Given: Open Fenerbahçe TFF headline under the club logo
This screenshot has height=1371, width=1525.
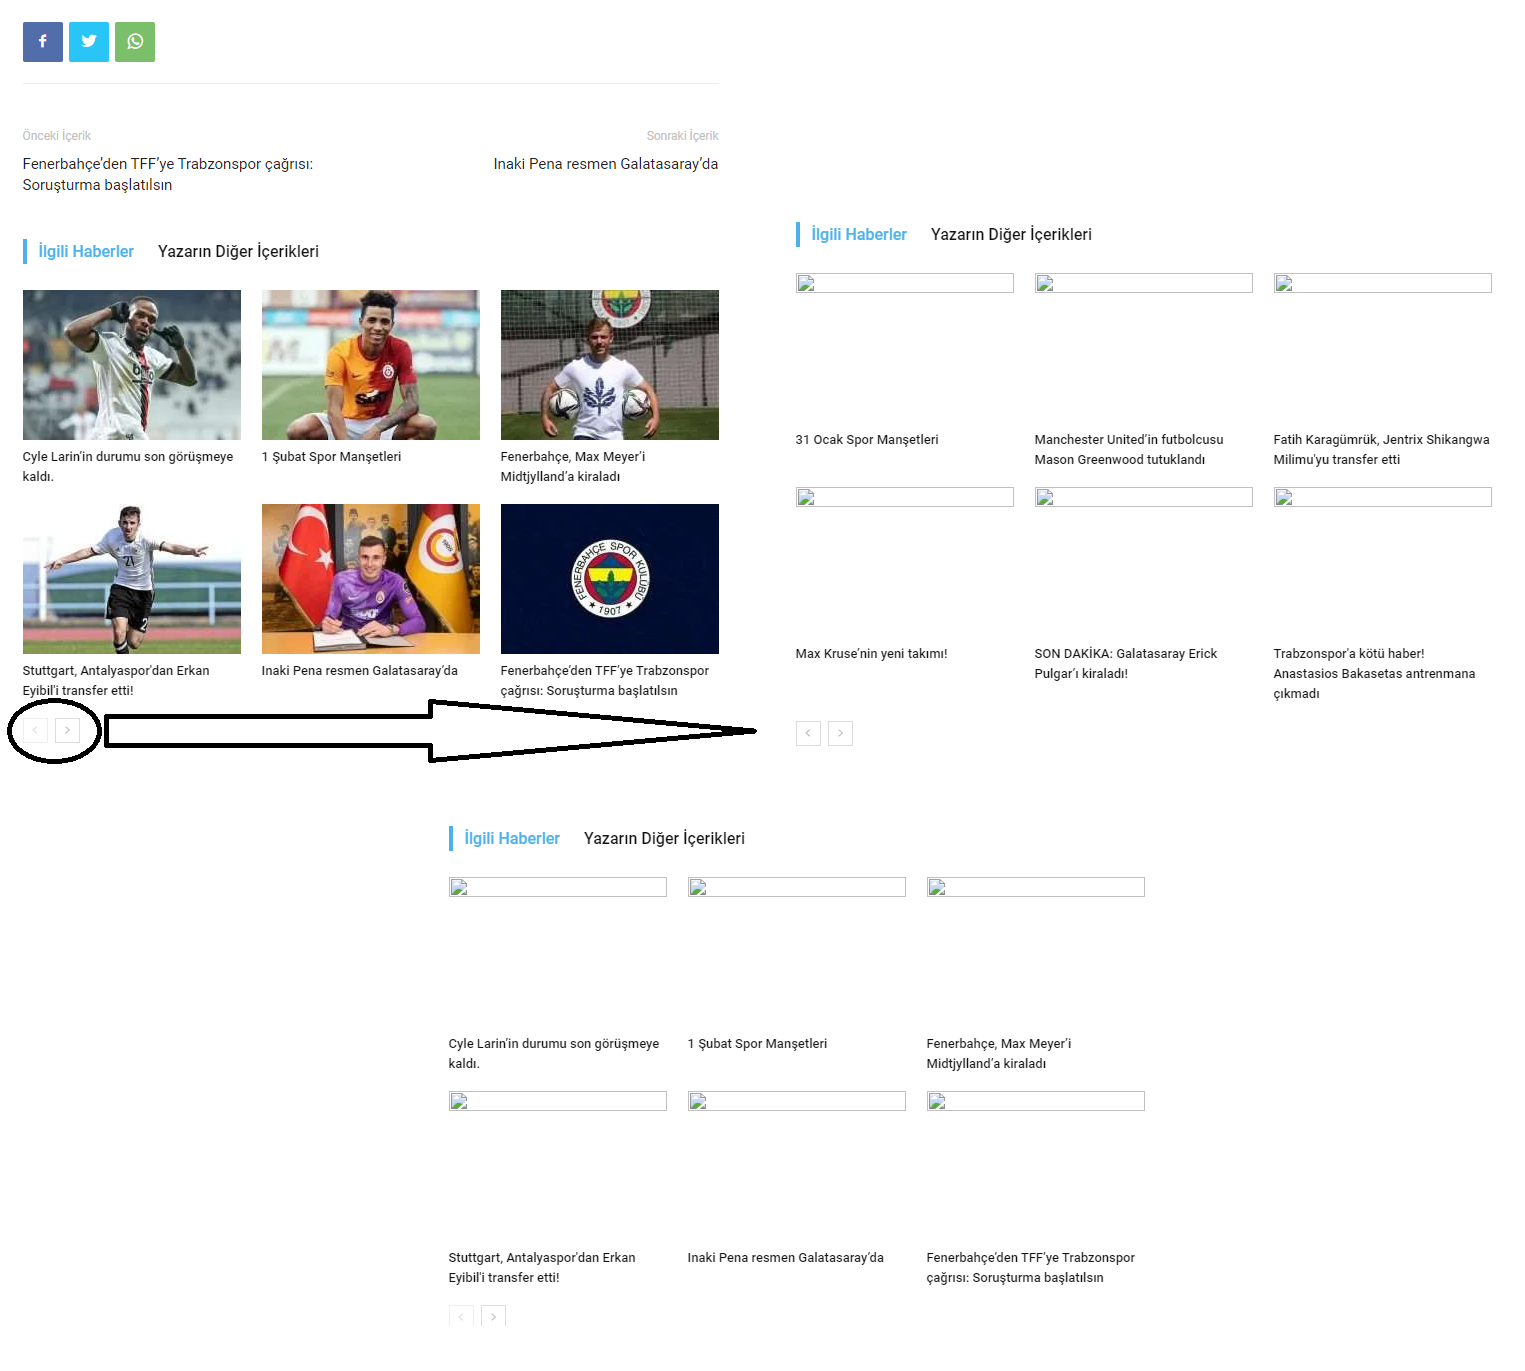Looking at the screenshot, I should point(605,681).
